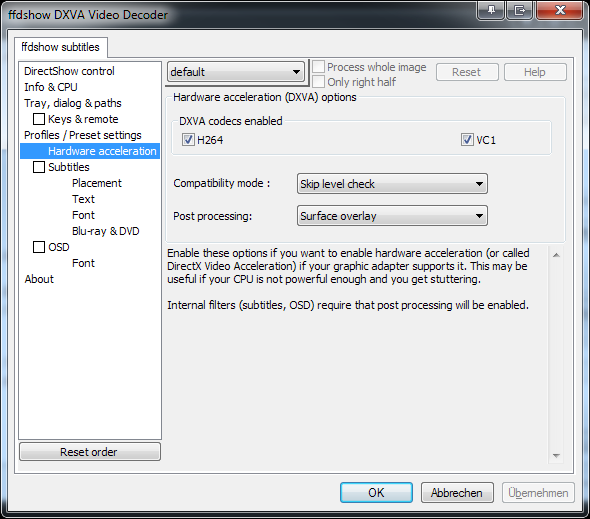
Task: Open Blu-ray & DVD subtitle settings
Action: pyautogui.click(x=106, y=231)
